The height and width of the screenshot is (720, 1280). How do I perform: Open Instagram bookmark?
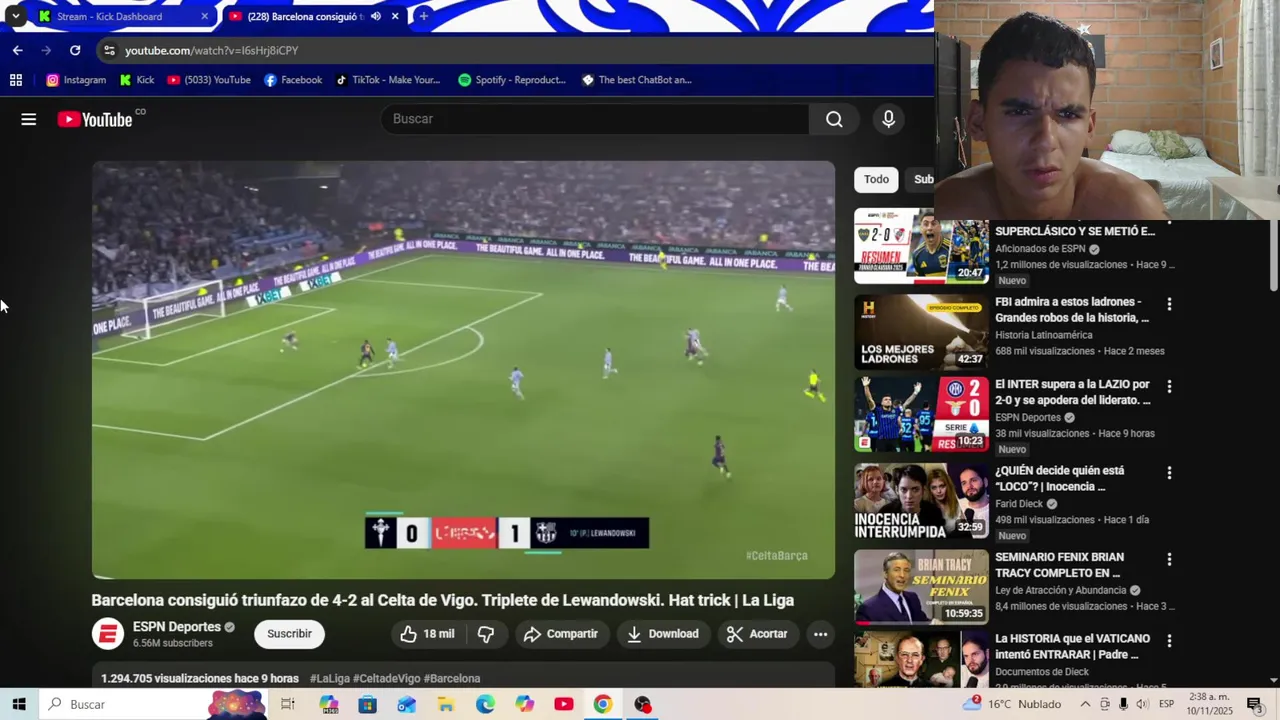(x=76, y=80)
